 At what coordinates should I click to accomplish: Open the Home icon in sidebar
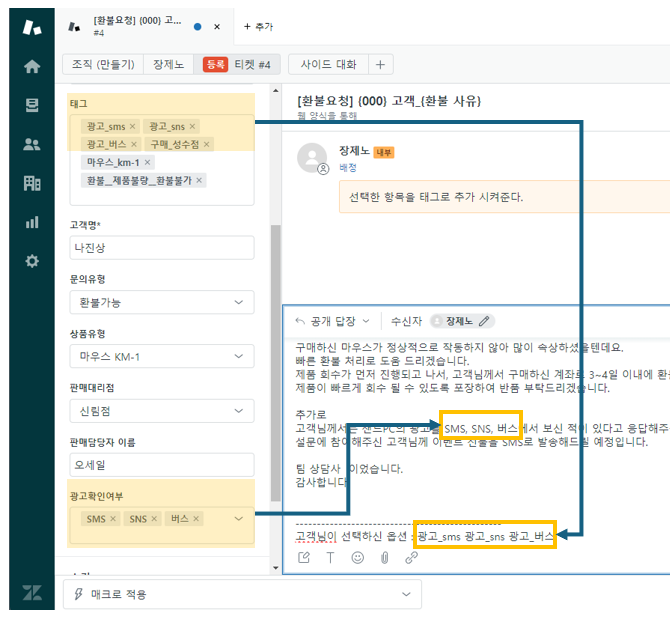click(32, 66)
